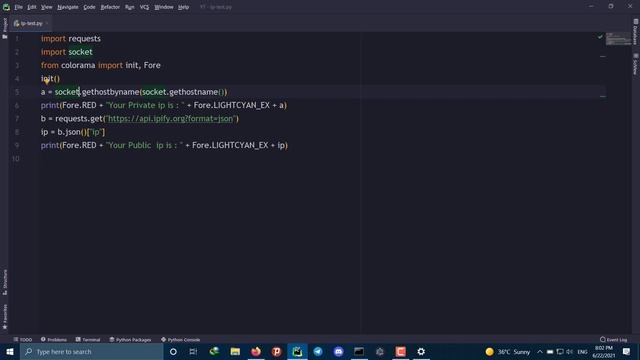The width and height of the screenshot is (640, 360).
Task: Click the word 'requests' on line 1
Action: pos(84,39)
